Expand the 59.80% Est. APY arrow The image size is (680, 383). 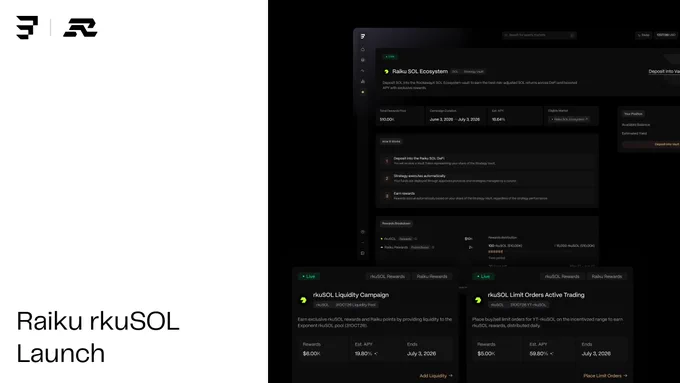click(551, 354)
